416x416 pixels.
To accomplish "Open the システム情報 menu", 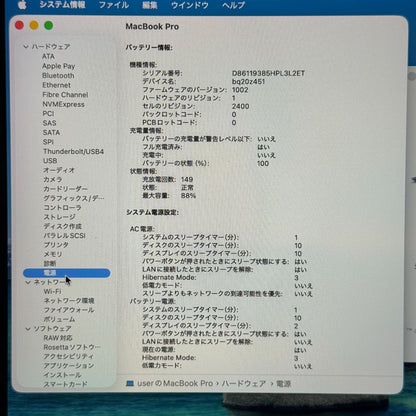I will tap(62, 5).
